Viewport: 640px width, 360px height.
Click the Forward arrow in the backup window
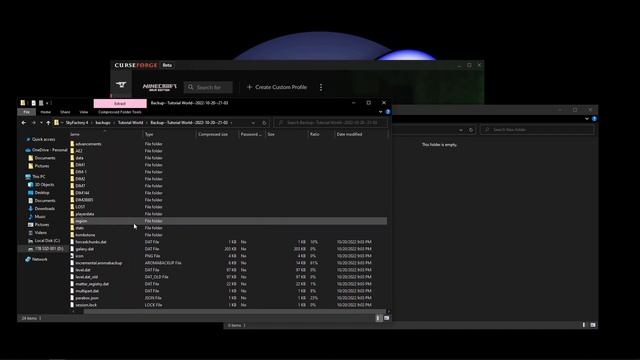33,122
